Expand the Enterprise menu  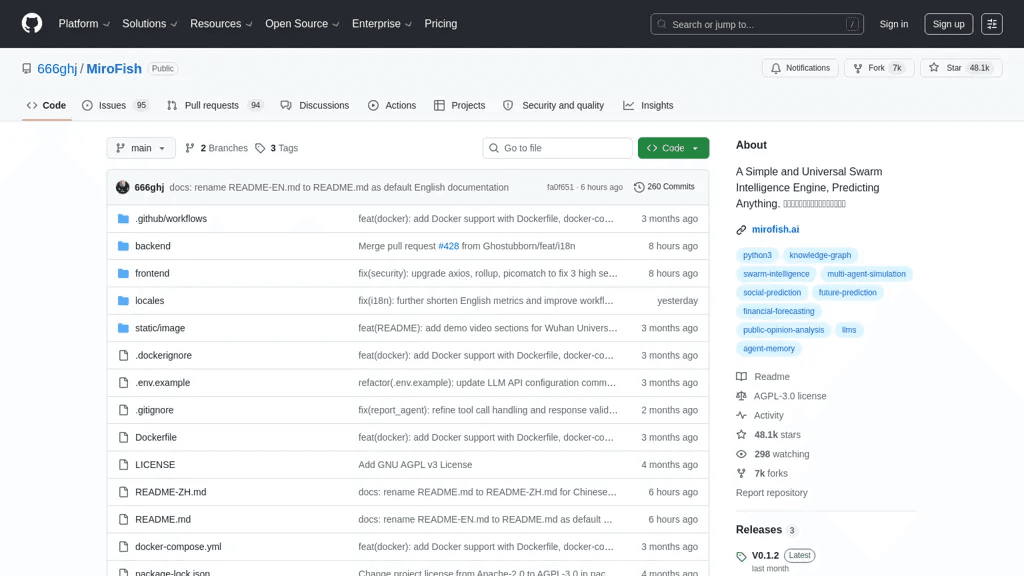(381, 24)
